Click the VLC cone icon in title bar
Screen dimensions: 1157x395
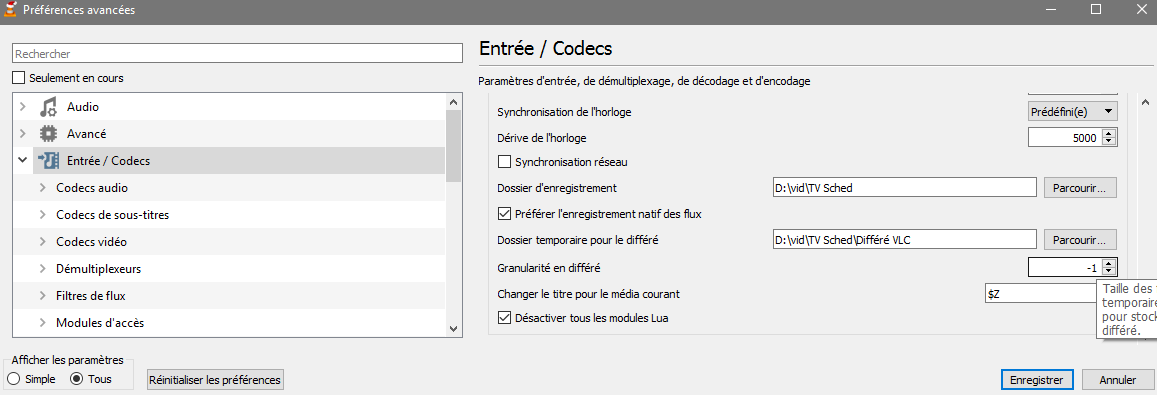point(10,10)
